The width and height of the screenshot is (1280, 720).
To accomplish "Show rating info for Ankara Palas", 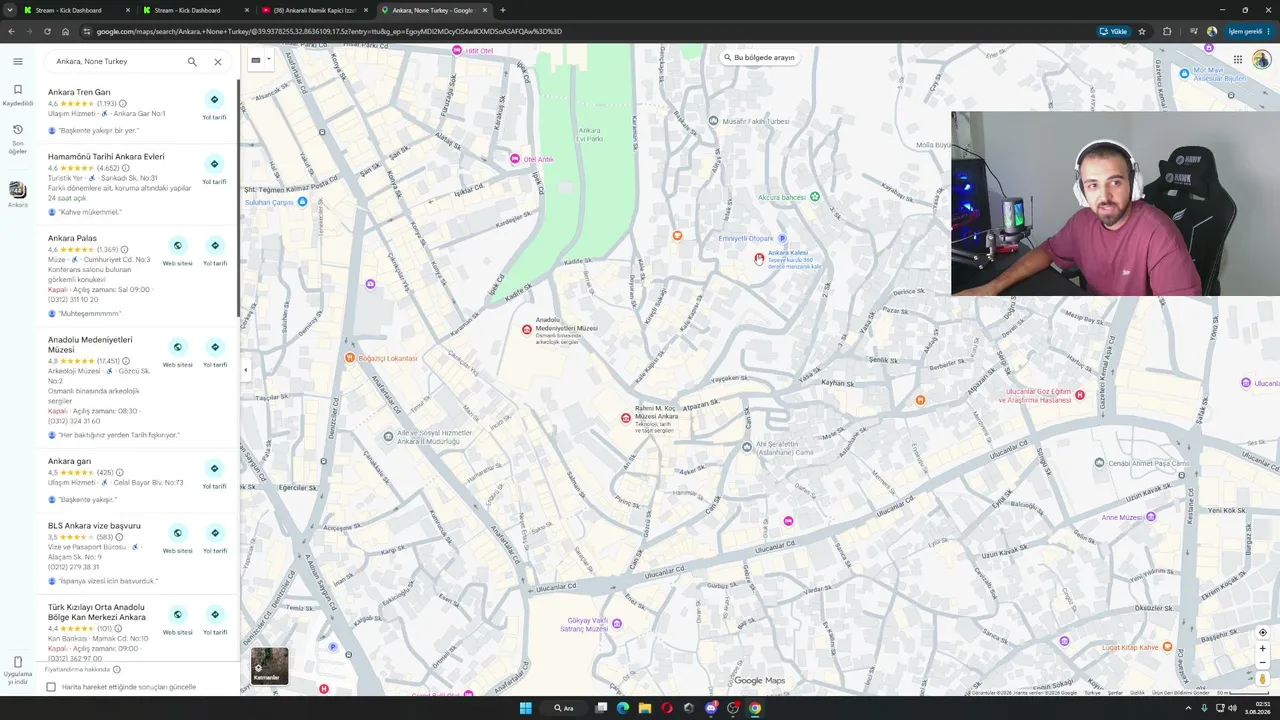I will 124,249.
